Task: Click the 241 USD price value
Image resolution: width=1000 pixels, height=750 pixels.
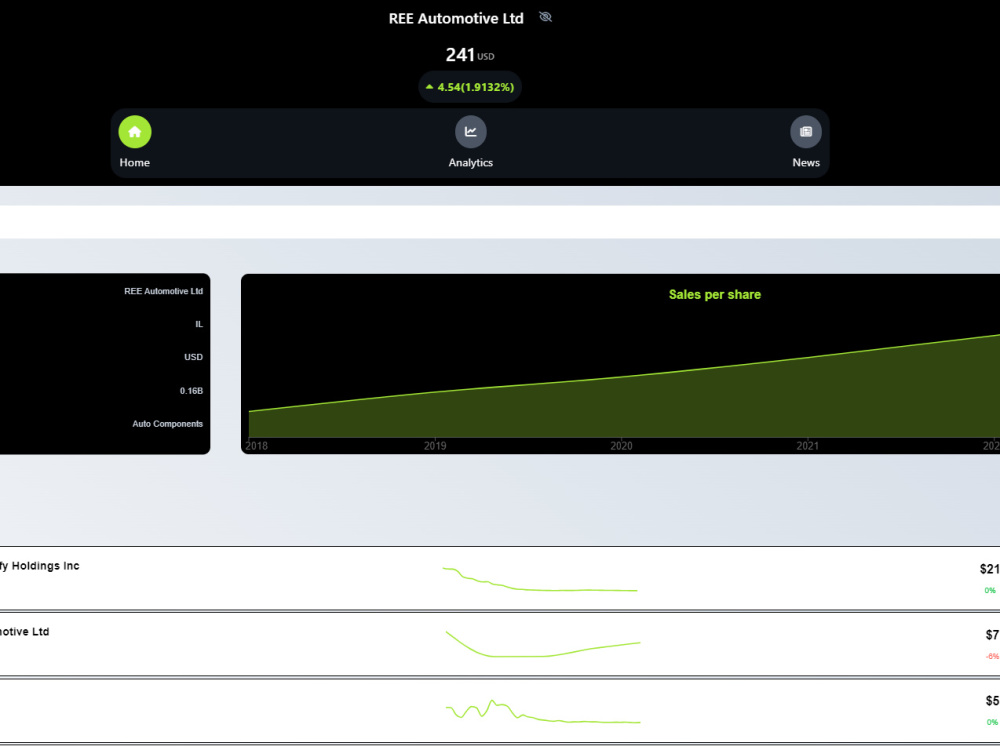Action: pyautogui.click(x=470, y=55)
